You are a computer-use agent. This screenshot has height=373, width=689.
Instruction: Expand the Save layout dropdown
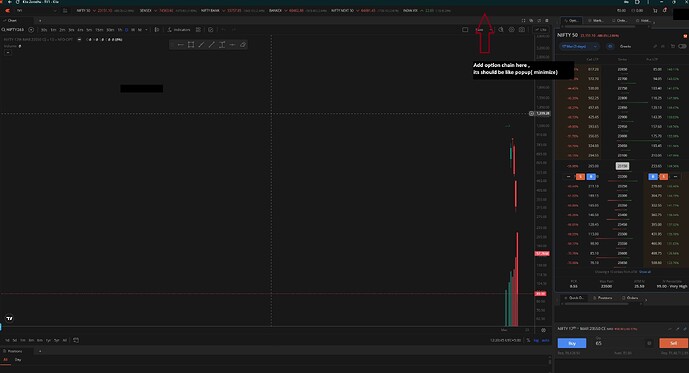tap(491, 30)
